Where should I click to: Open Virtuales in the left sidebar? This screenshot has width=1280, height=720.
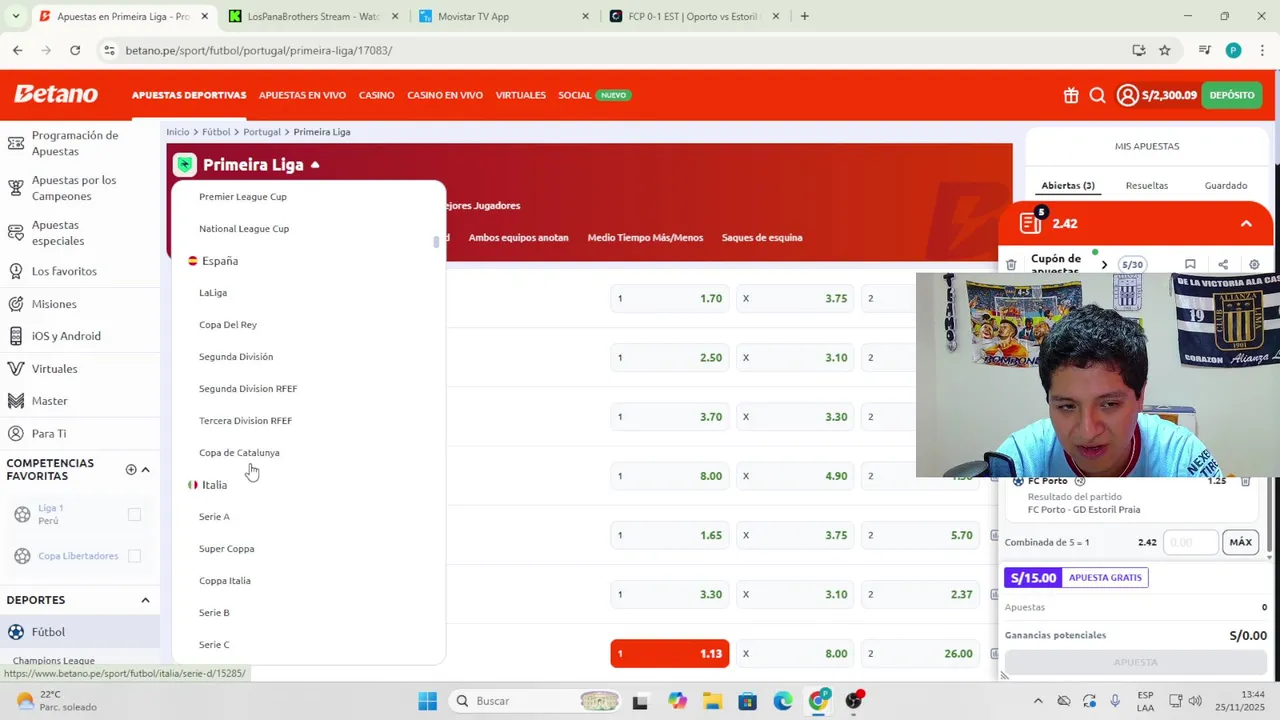click(x=54, y=369)
